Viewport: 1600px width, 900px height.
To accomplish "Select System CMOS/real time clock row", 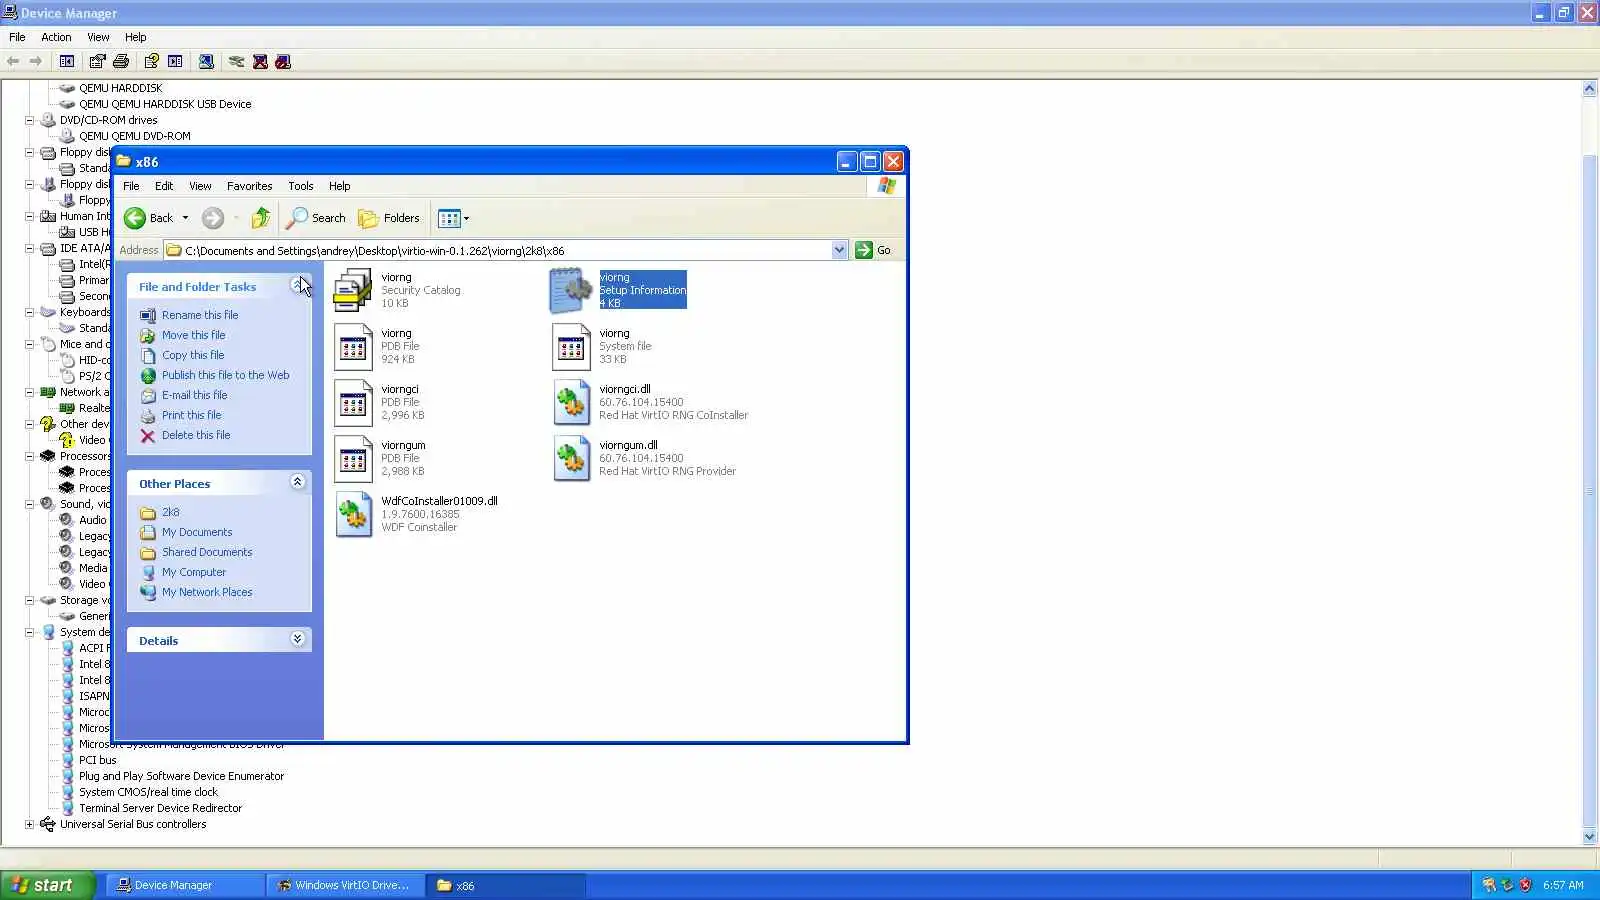I will (x=148, y=792).
